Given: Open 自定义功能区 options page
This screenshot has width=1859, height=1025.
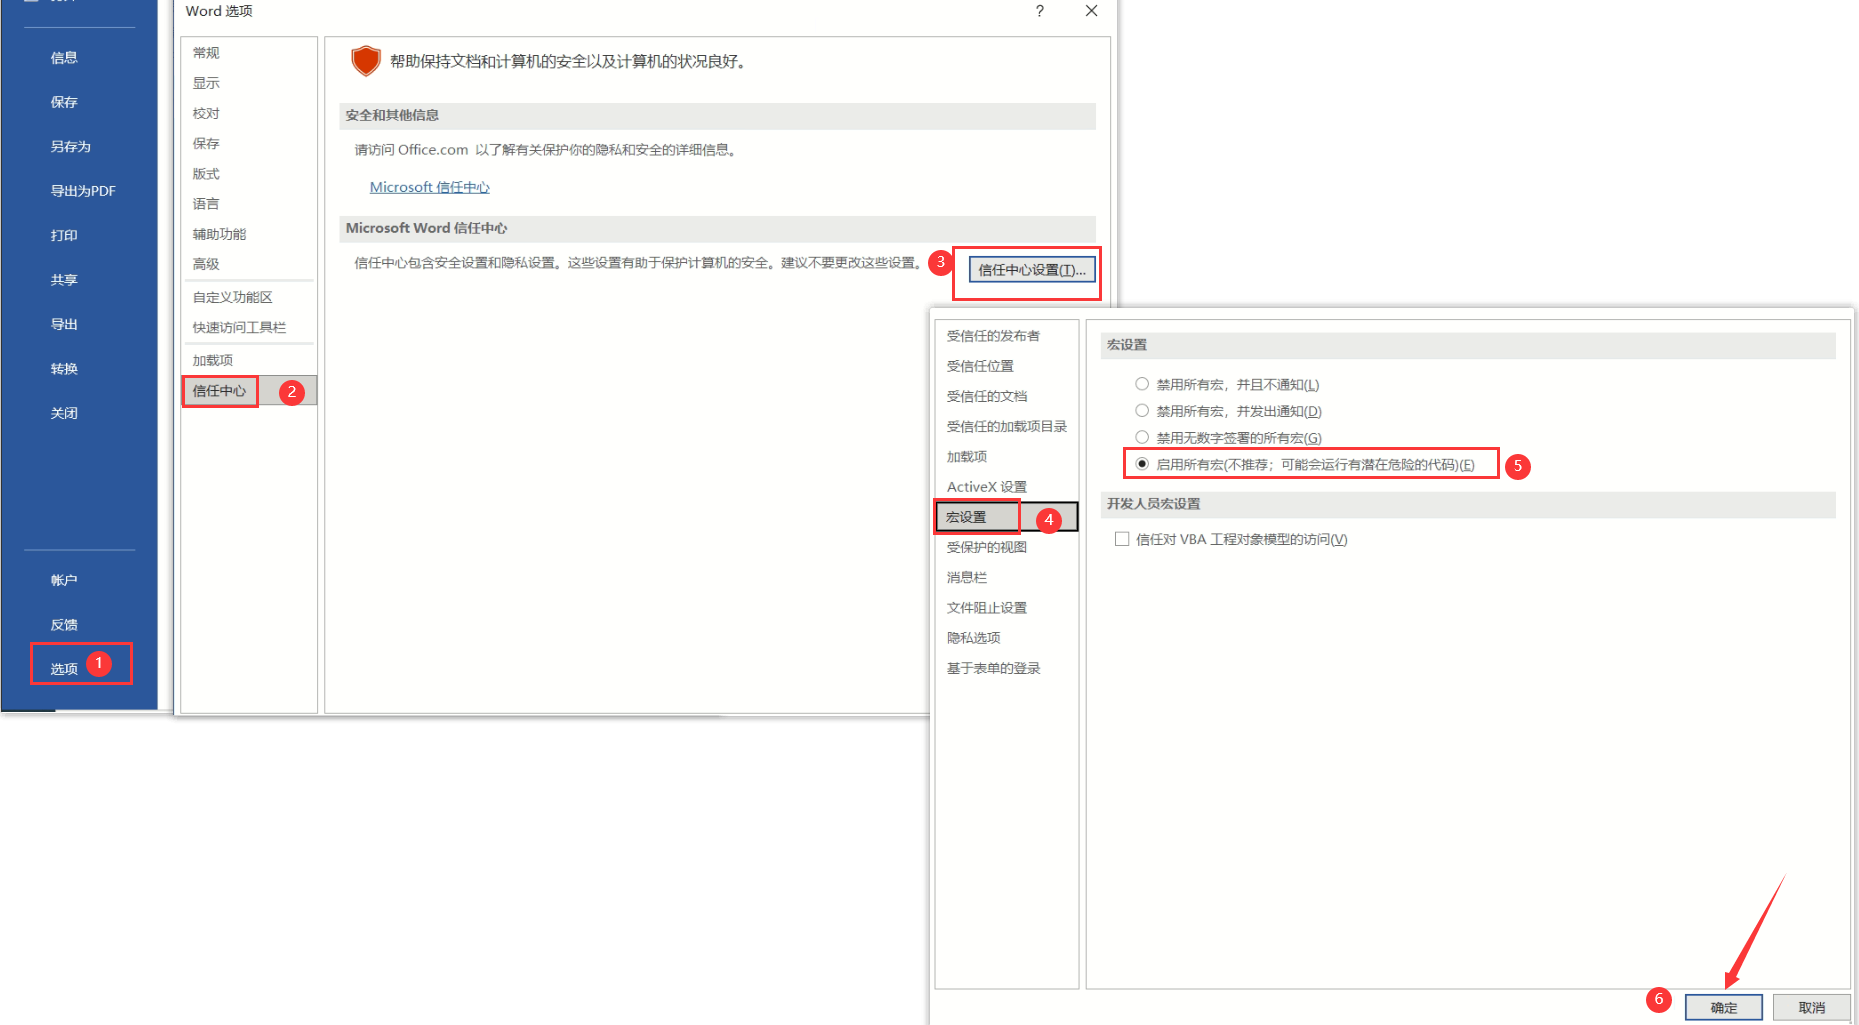Looking at the screenshot, I should 232,297.
